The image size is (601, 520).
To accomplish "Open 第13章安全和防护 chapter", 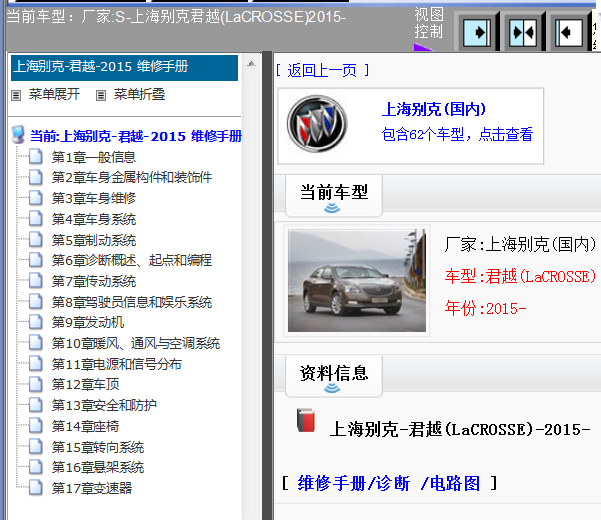I will (x=104, y=405).
